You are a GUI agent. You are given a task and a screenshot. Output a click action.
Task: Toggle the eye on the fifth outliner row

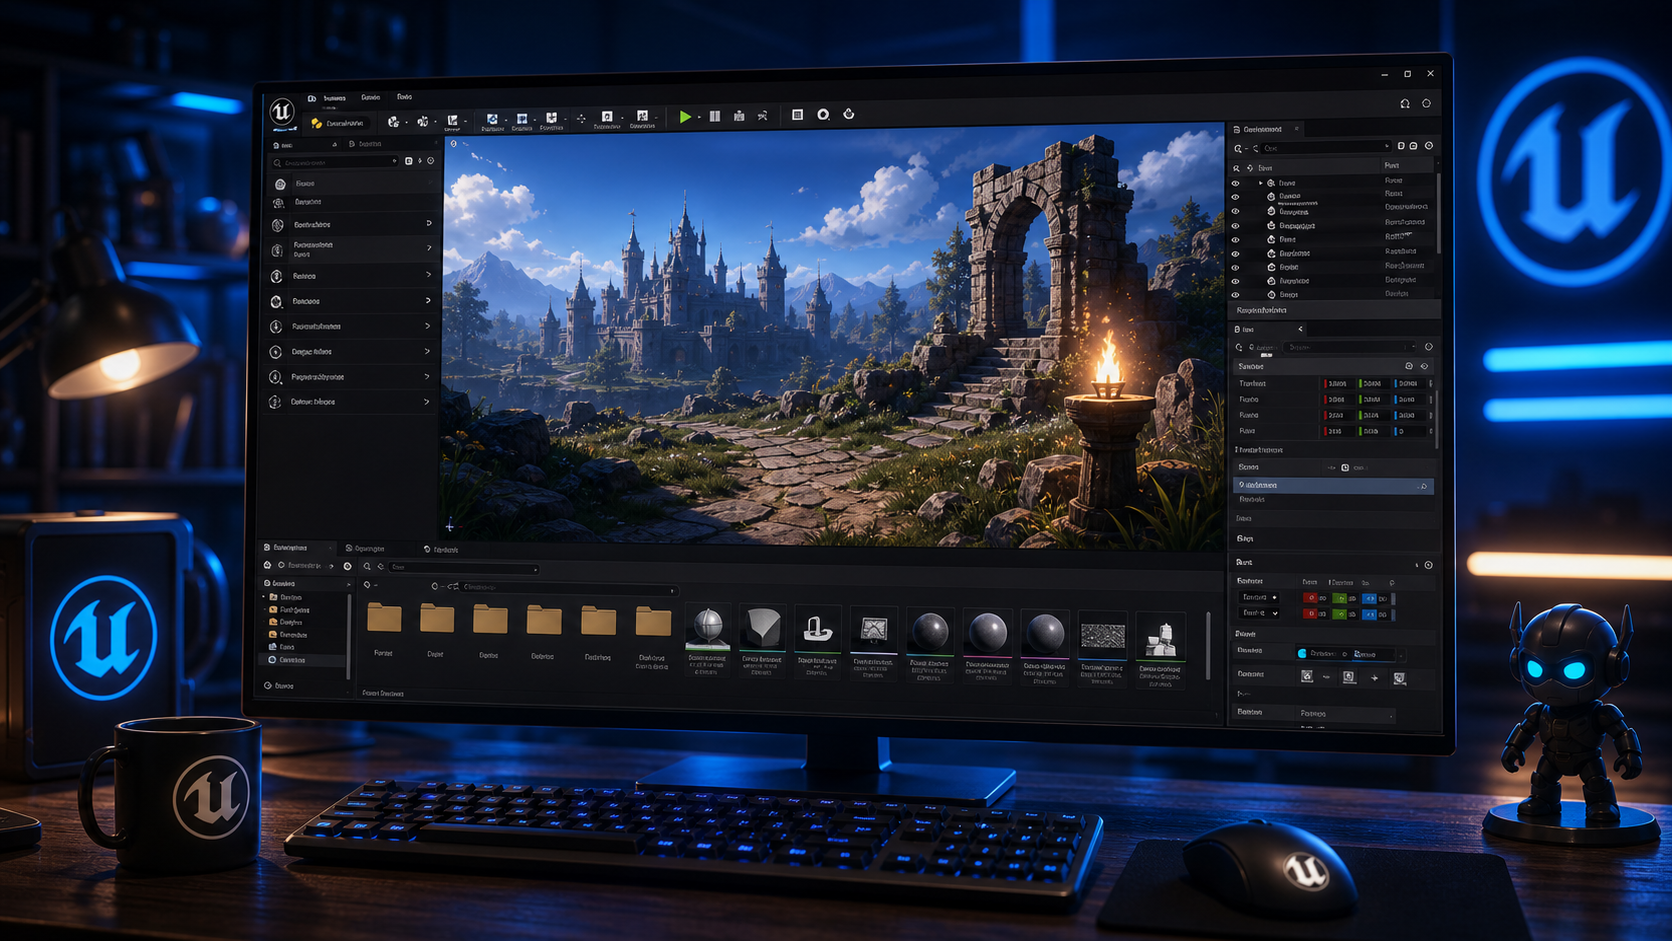[1235, 240]
